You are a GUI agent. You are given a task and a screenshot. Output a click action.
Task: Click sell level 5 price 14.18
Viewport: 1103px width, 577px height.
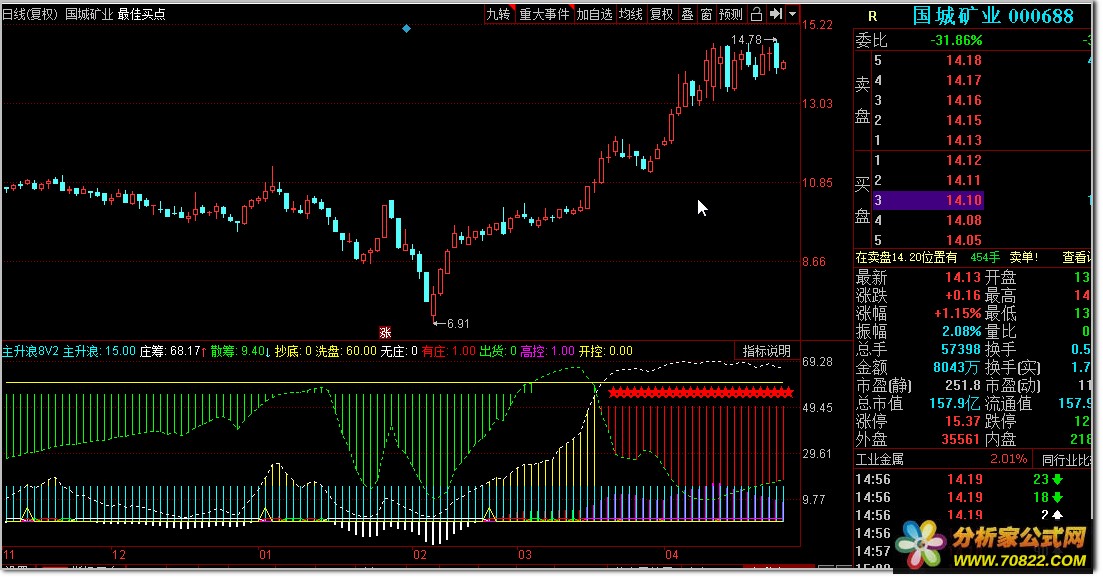click(964, 61)
